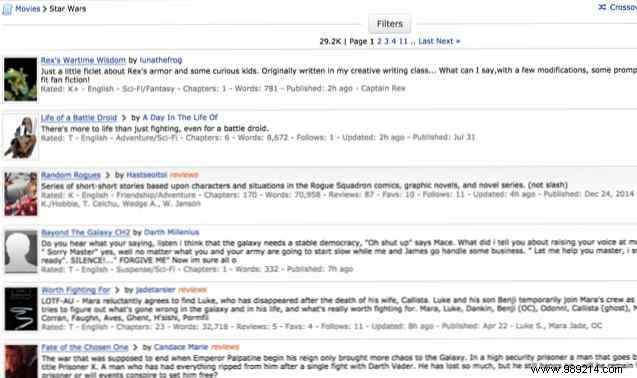This screenshot has height=378, width=637.
Task: Click the Star Wars breadcrumb text
Action: [67, 9]
